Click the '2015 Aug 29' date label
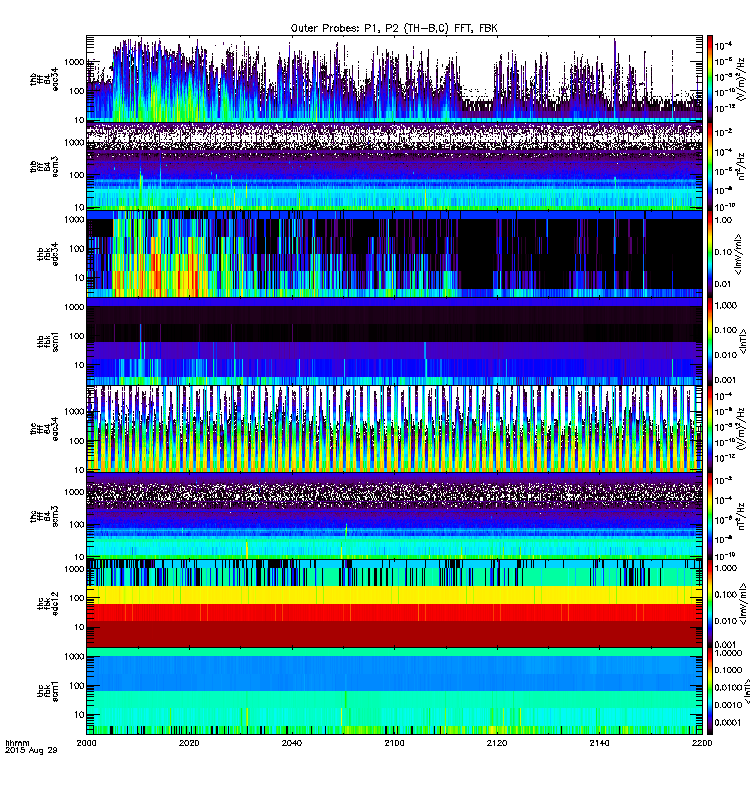750x800 pixels. click(x=31, y=751)
